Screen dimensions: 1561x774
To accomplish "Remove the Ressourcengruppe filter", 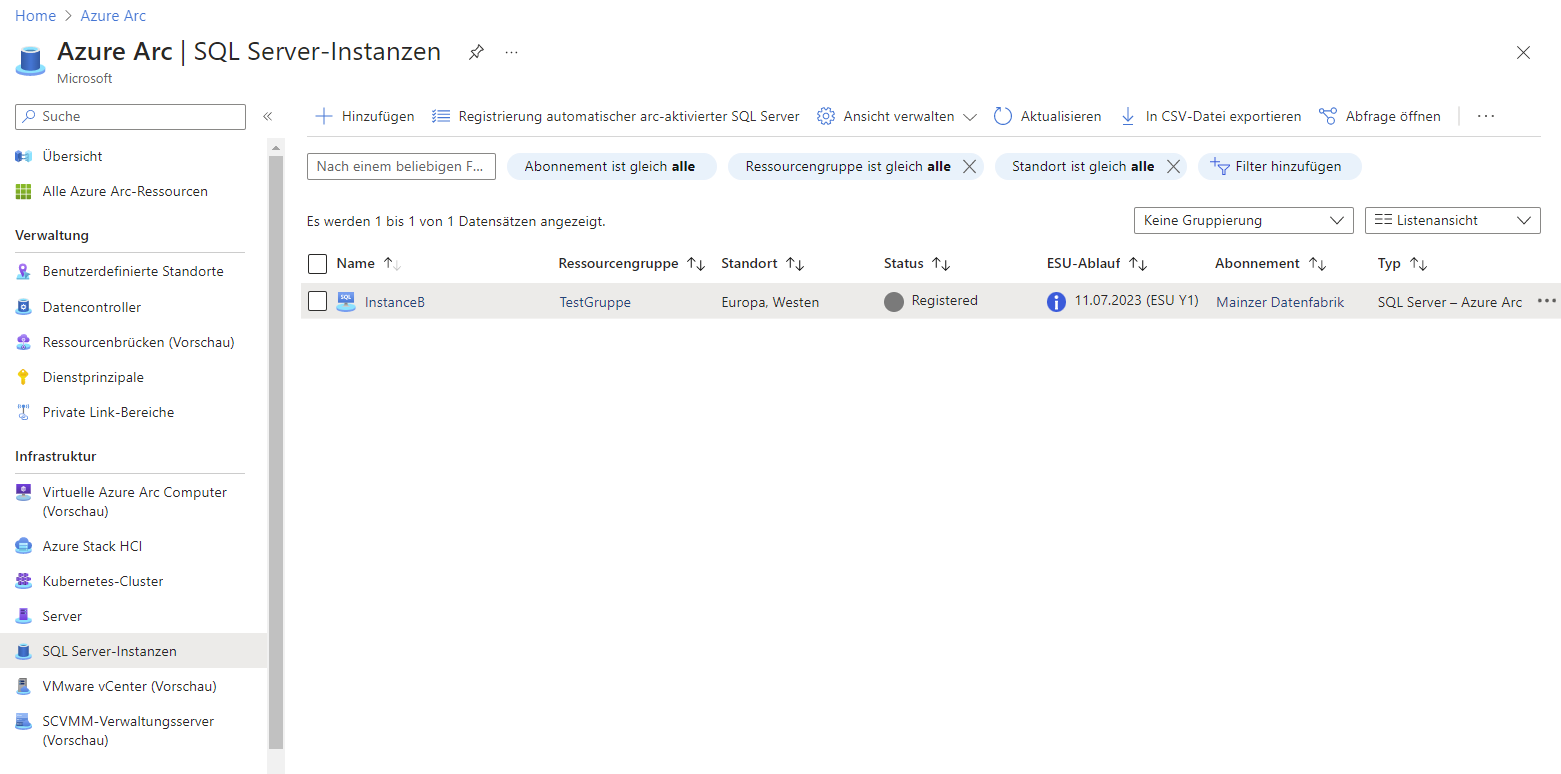I will click(x=969, y=167).
